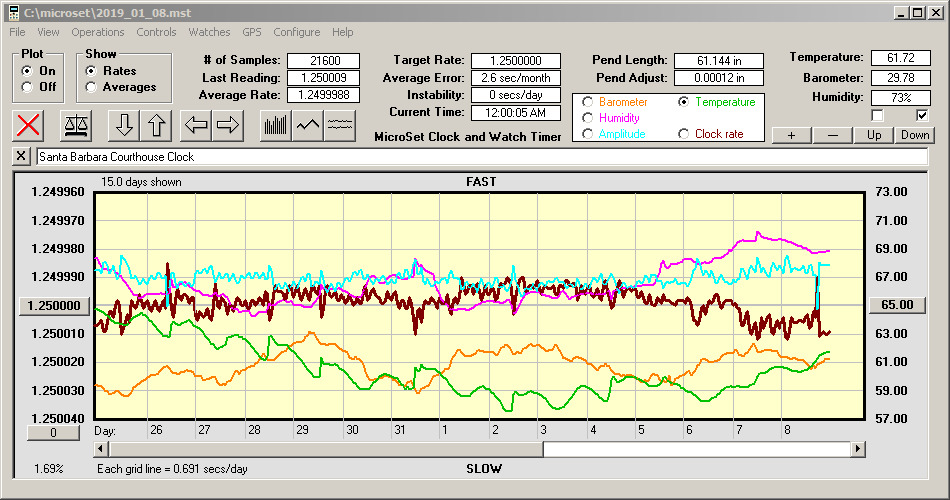
Task: Select the Humidity radio button
Action: click(587, 118)
